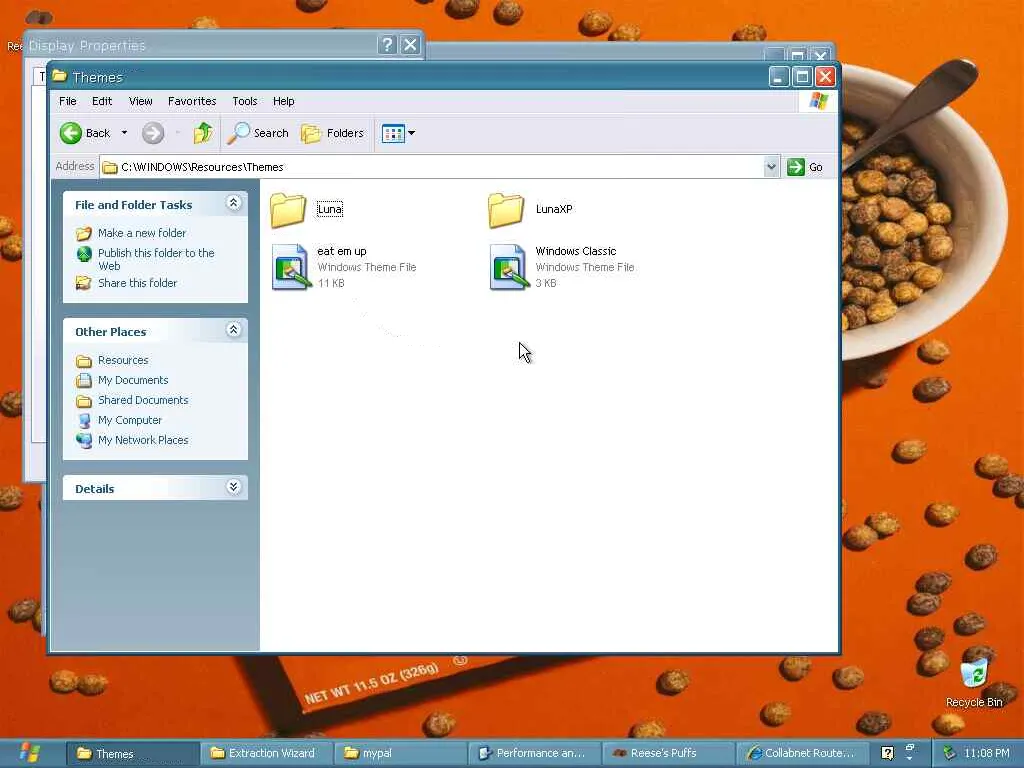Click the Windows flag logo in menu bar
Viewport: 1024px width, 768px height.
(x=818, y=101)
